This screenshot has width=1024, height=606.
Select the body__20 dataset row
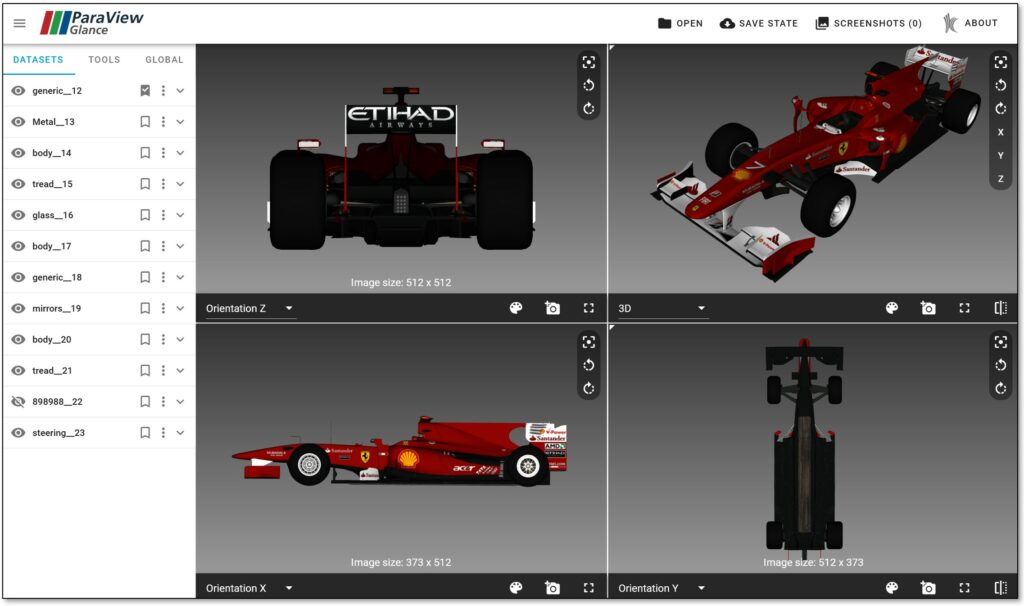tap(99, 340)
